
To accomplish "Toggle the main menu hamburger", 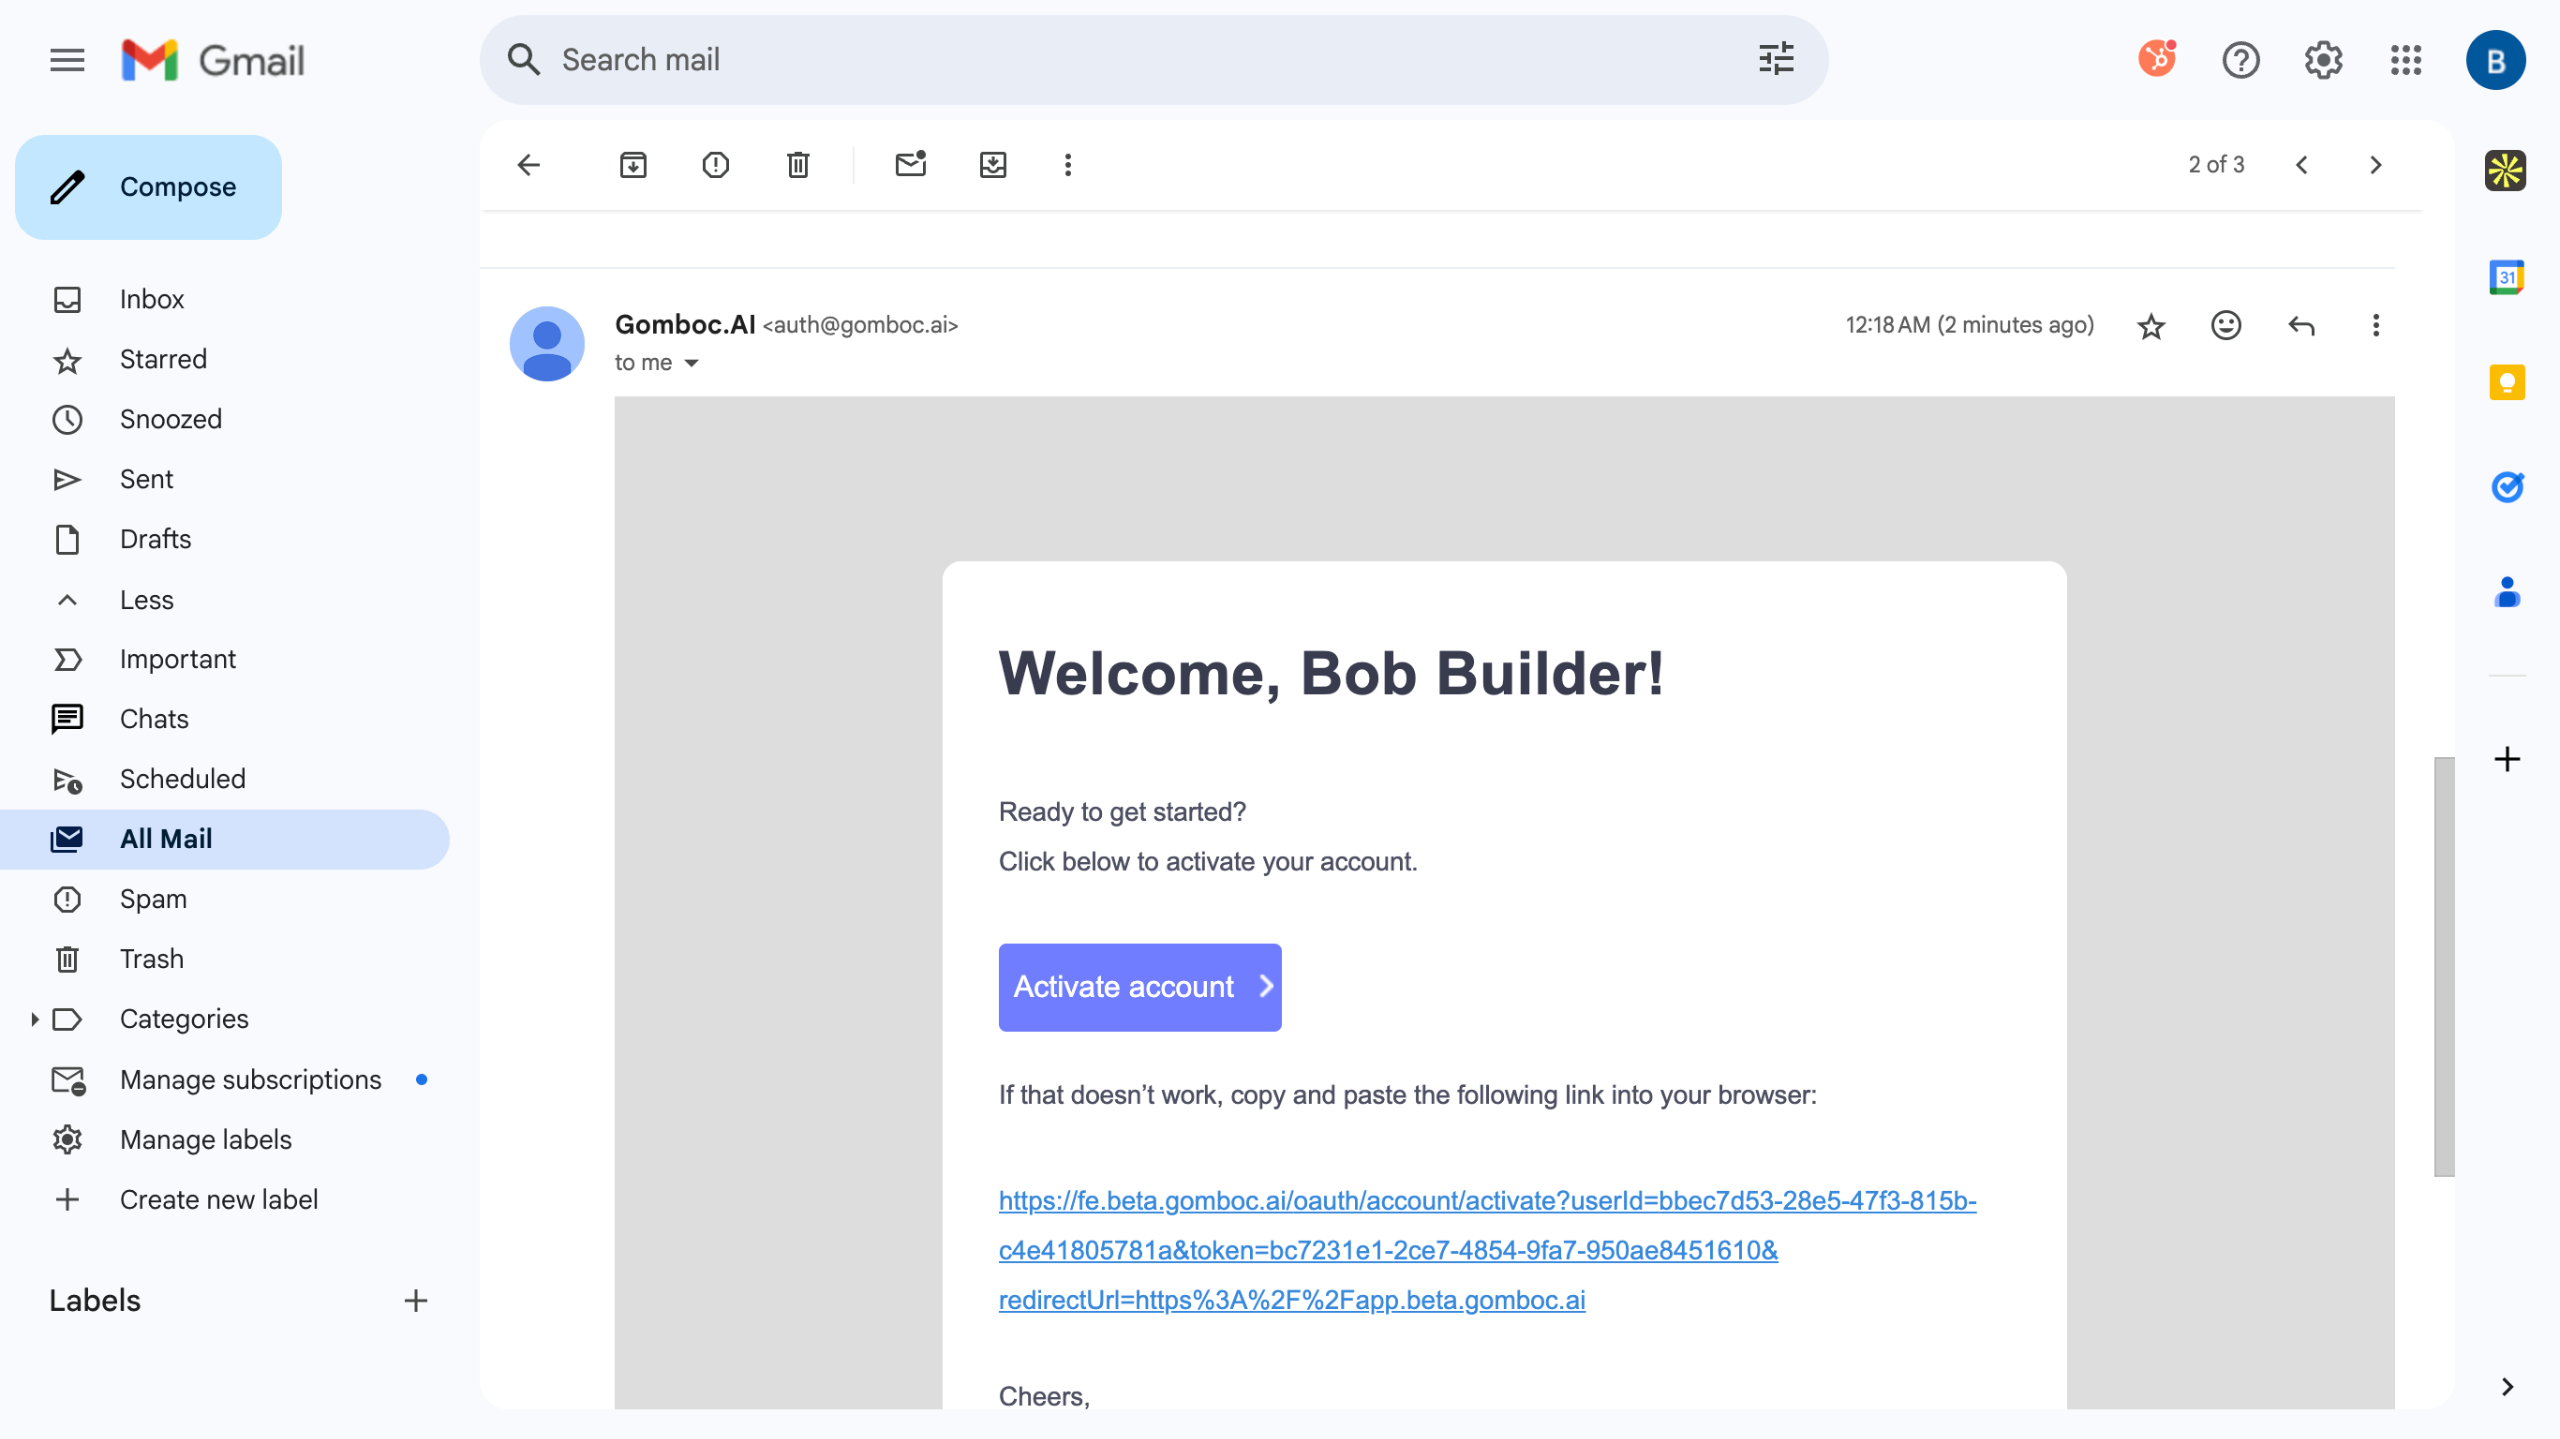I will point(67,60).
